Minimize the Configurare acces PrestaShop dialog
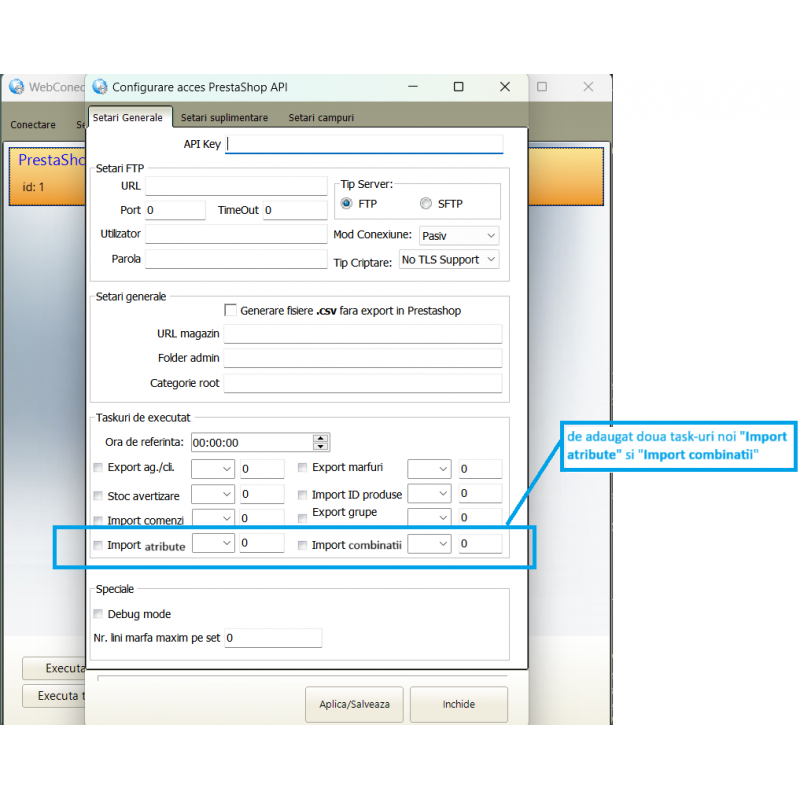Screen dimensions: 800x800 (x=413, y=87)
